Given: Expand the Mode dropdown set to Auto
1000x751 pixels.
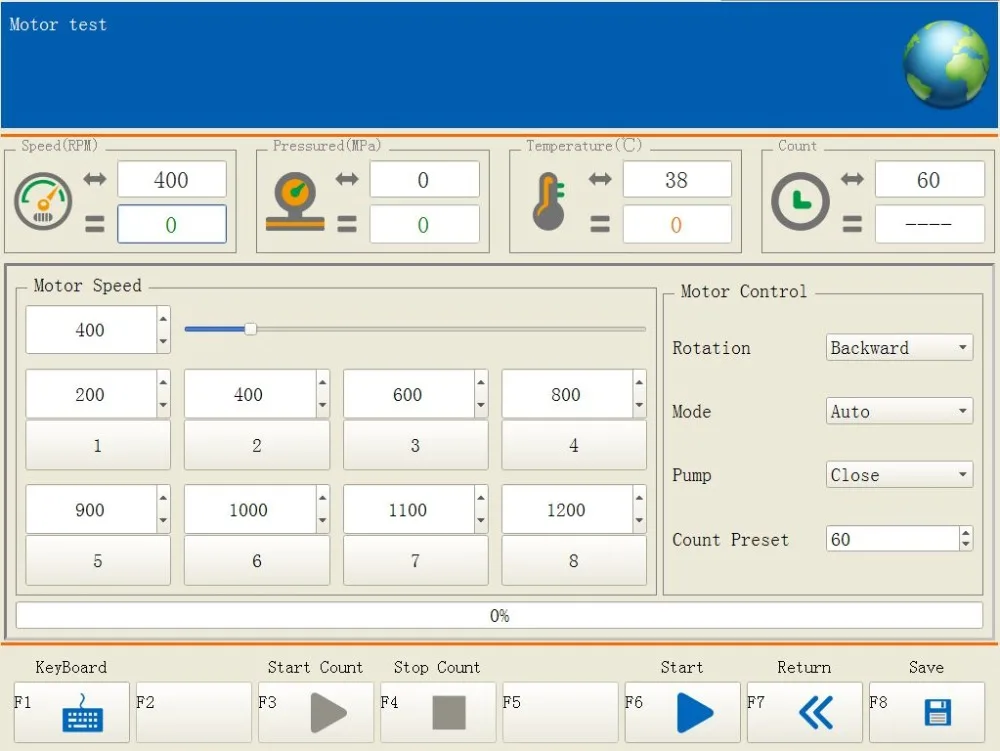Looking at the screenshot, I should click(x=899, y=412).
